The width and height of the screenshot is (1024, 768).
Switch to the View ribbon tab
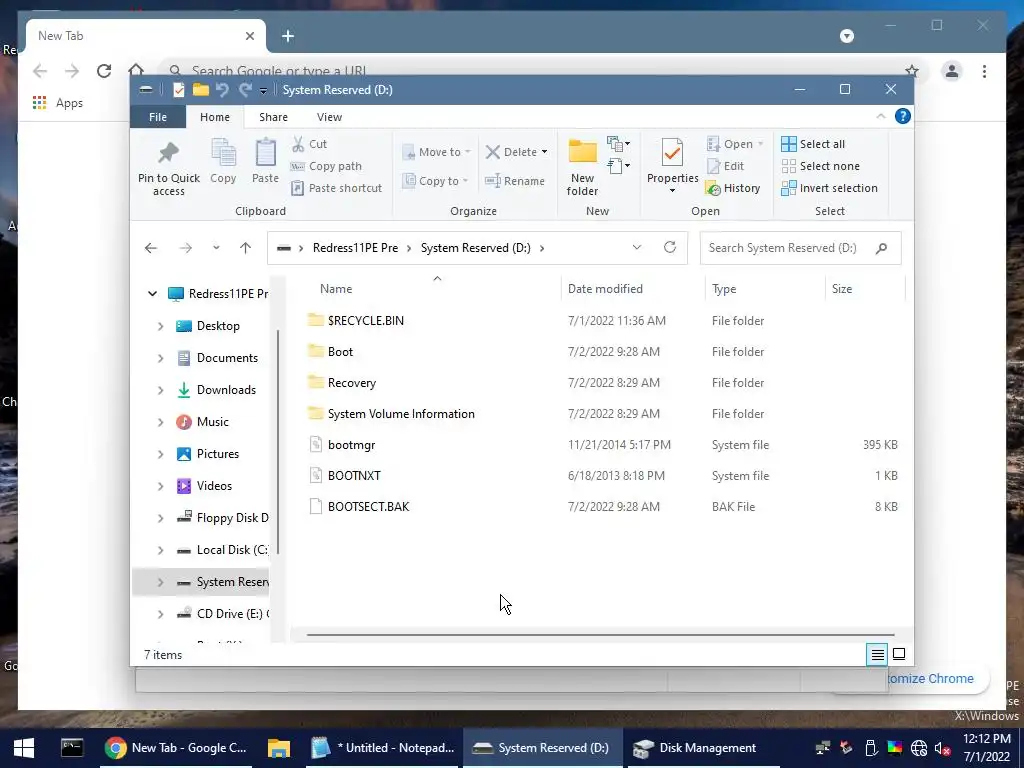tap(329, 117)
